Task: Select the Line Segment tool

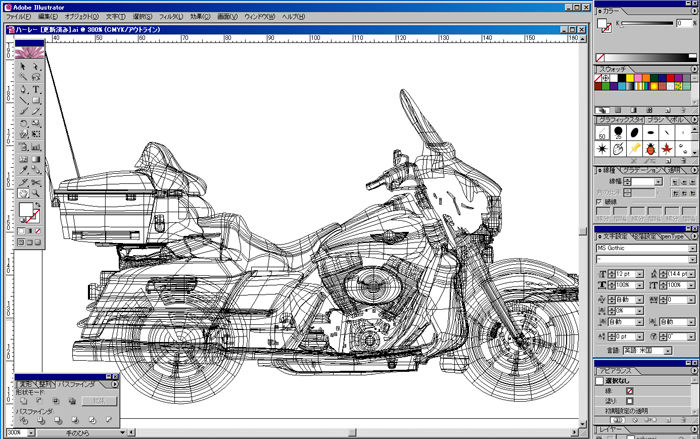Action: (x=23, y=100)
